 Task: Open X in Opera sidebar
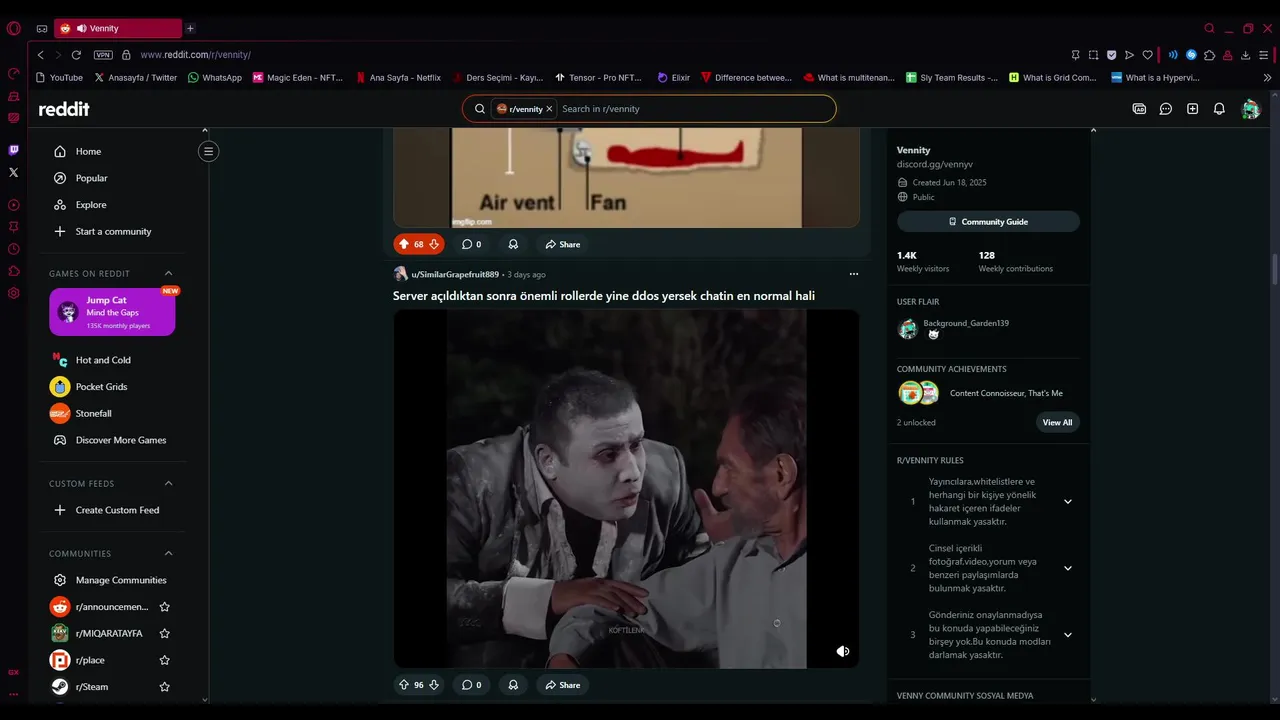(x=13, y=172)
